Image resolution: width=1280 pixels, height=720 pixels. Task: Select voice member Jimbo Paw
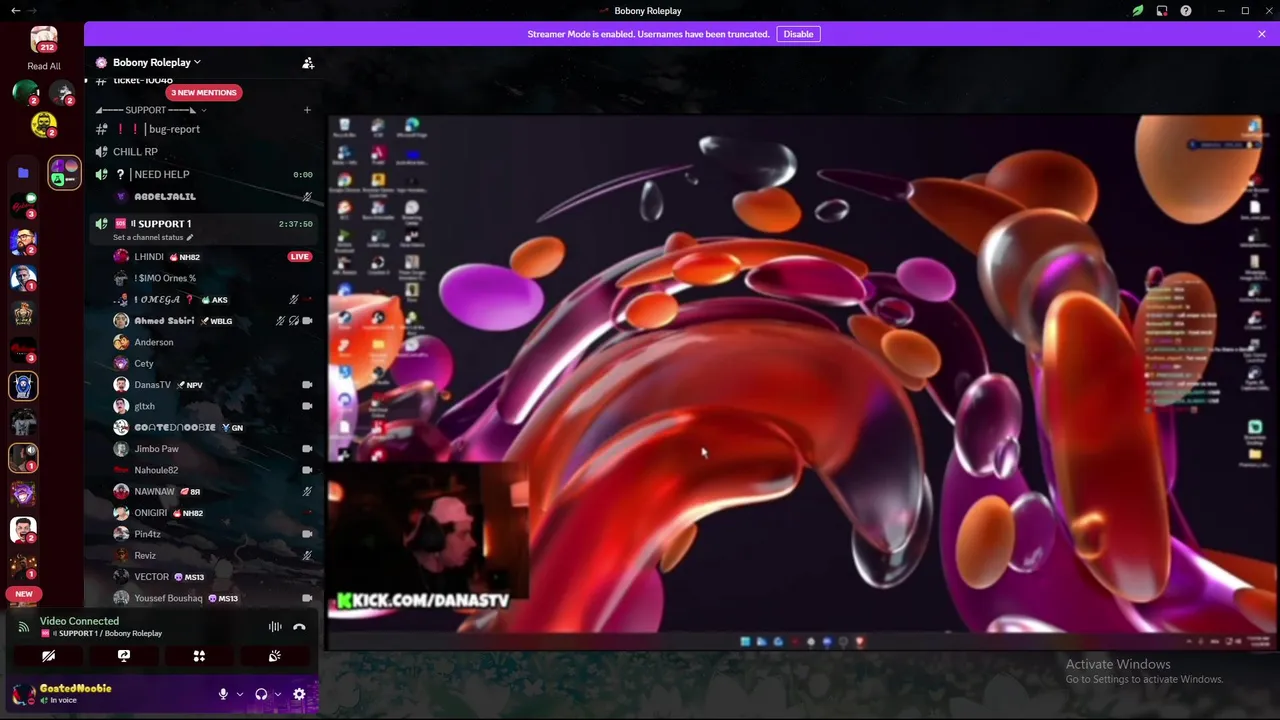pos(212,449)
